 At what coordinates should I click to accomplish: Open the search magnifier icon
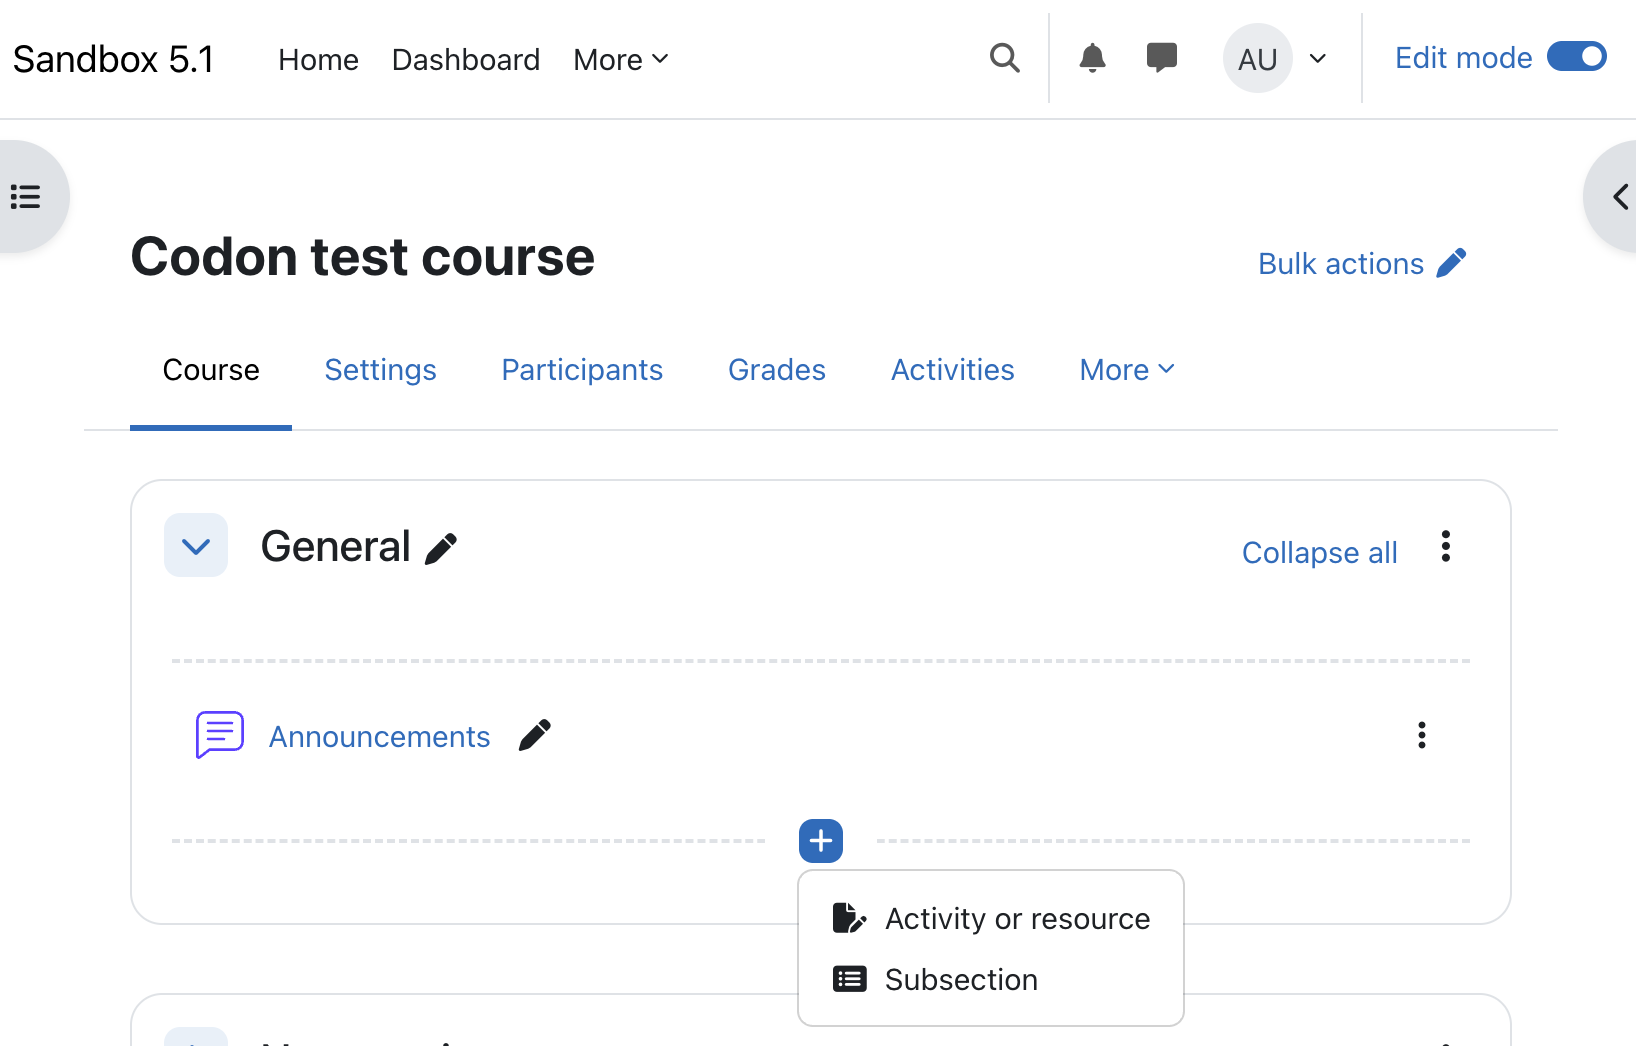[1005, 58]
